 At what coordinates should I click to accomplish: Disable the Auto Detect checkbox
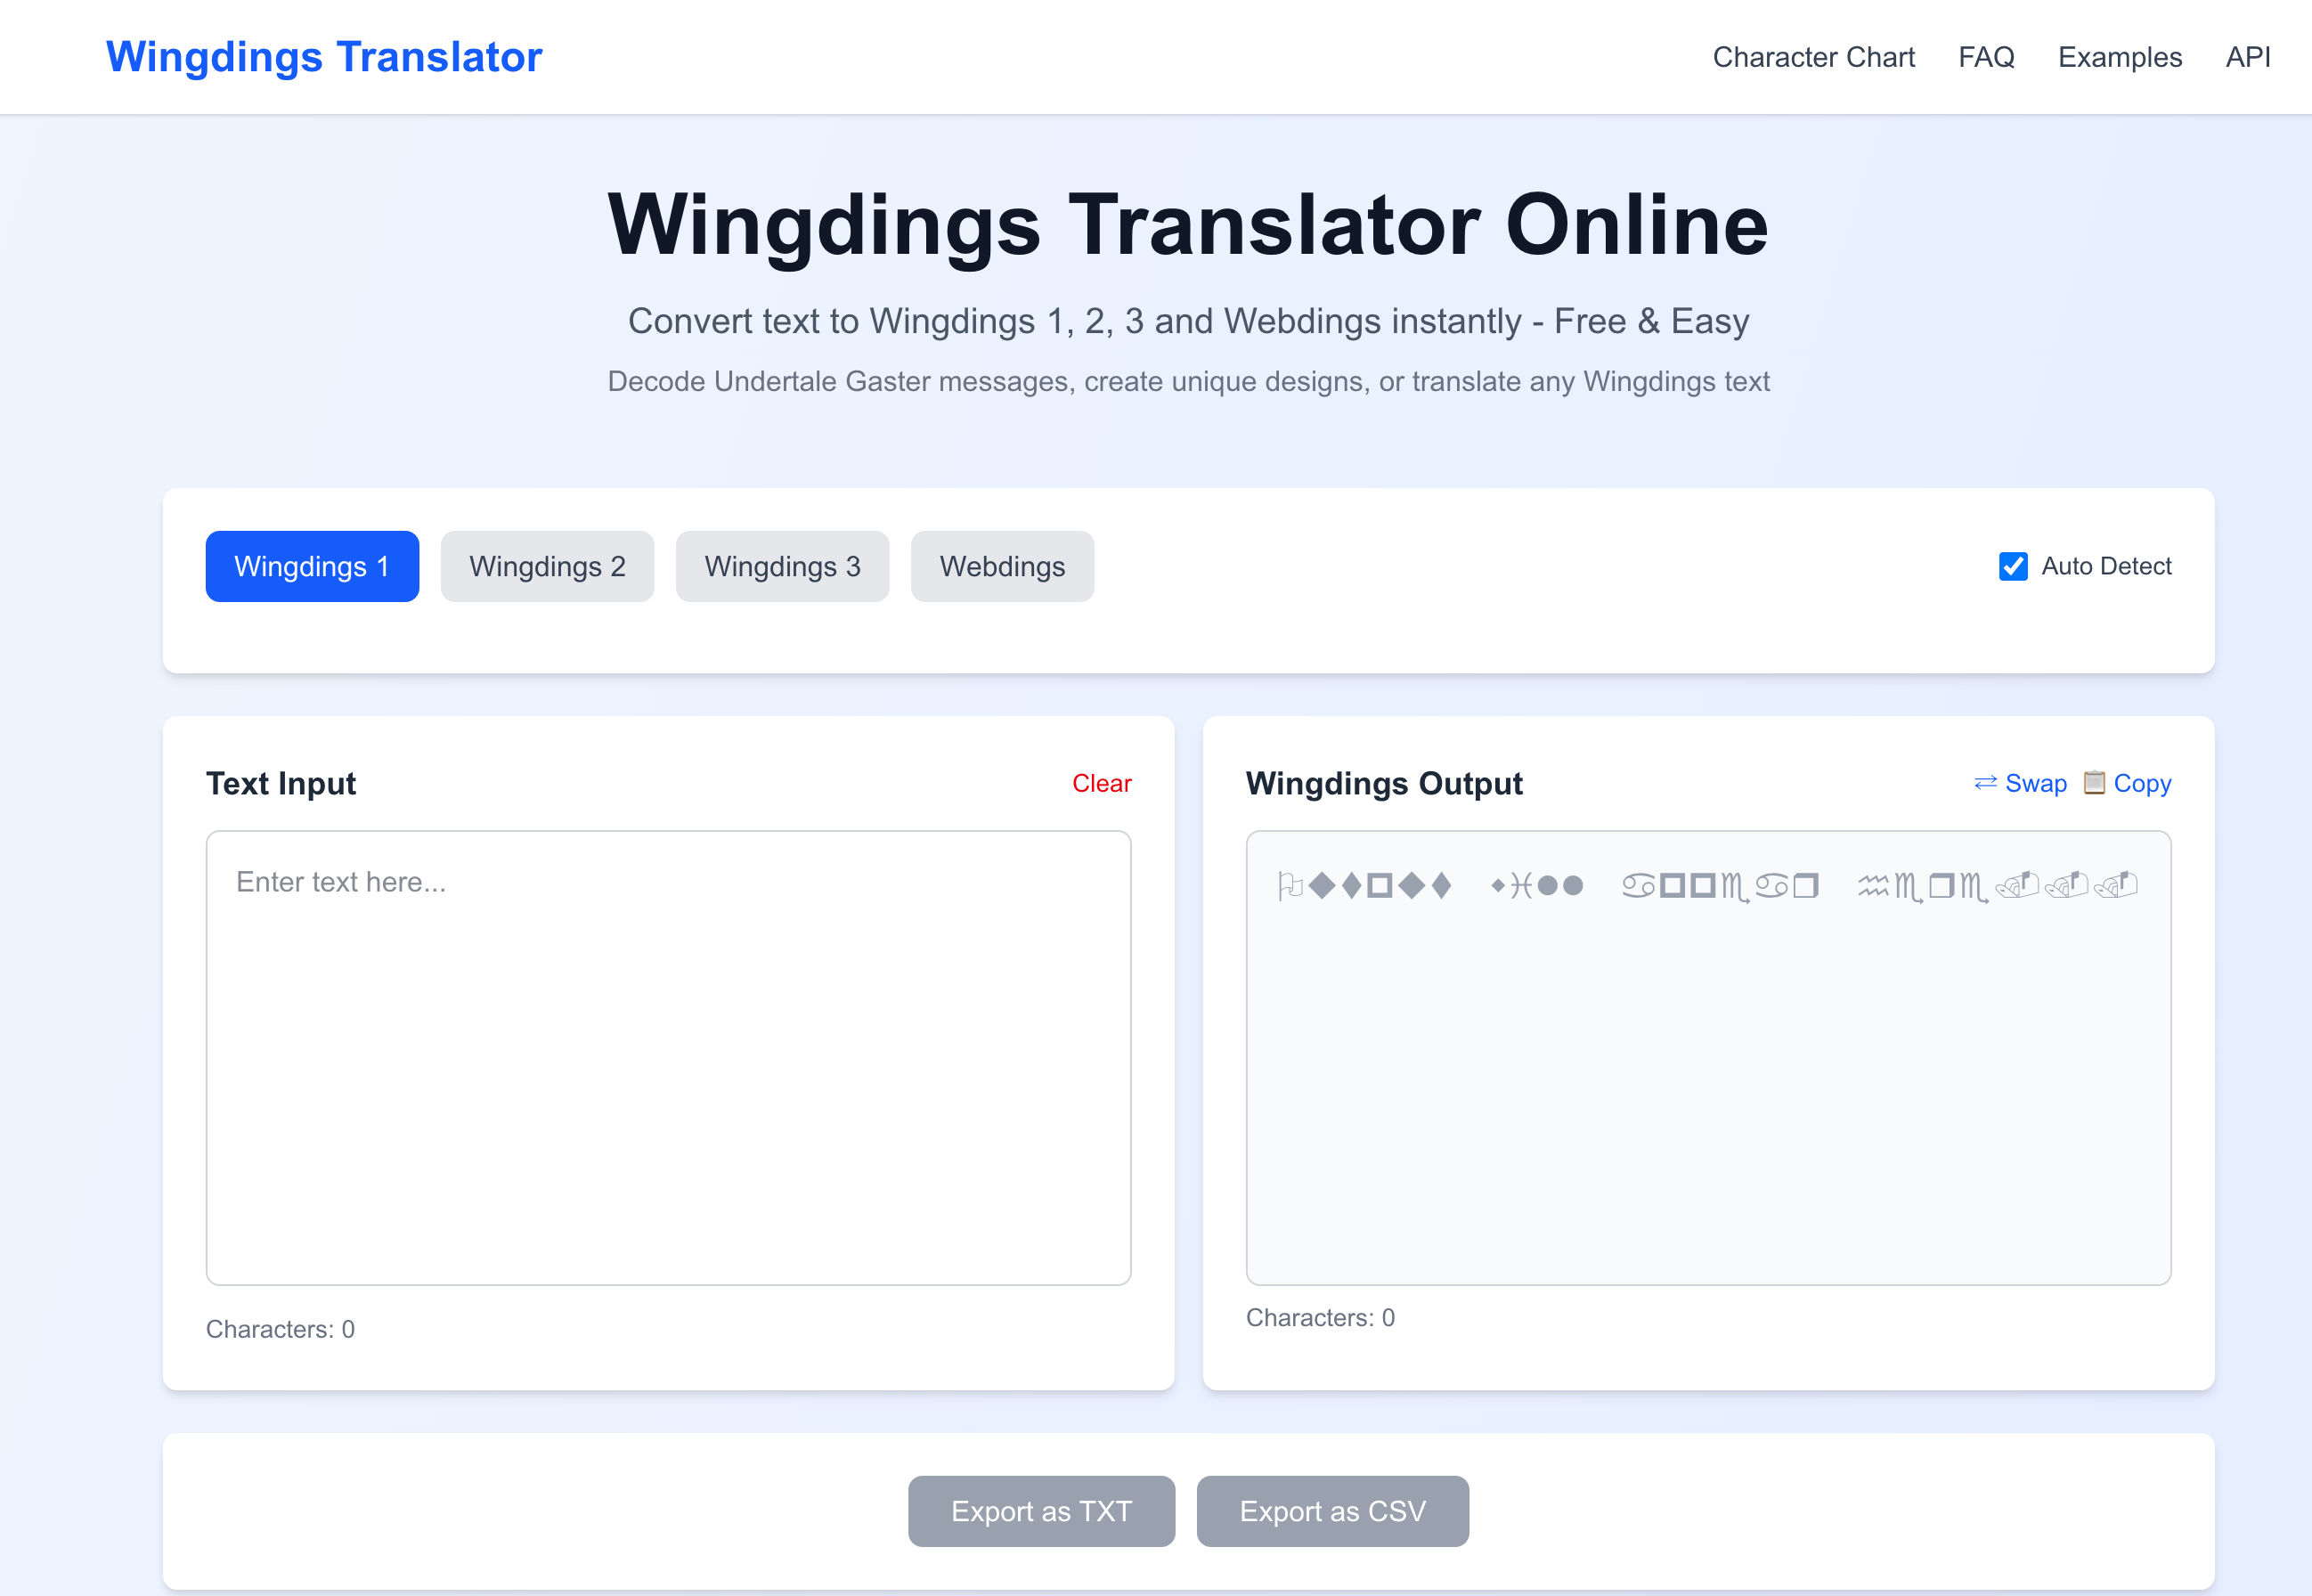coord(2013,566)
